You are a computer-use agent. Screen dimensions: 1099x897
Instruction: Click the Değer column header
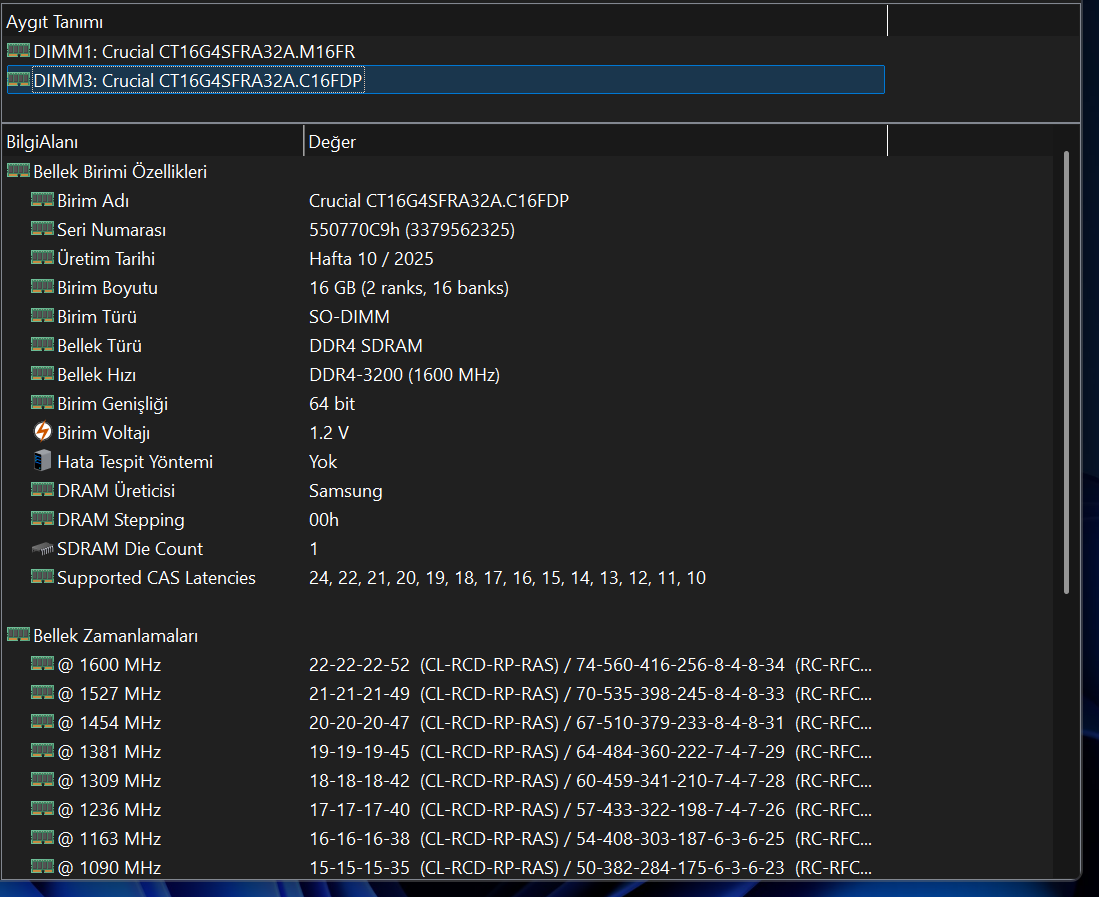(x=596, y=142)
